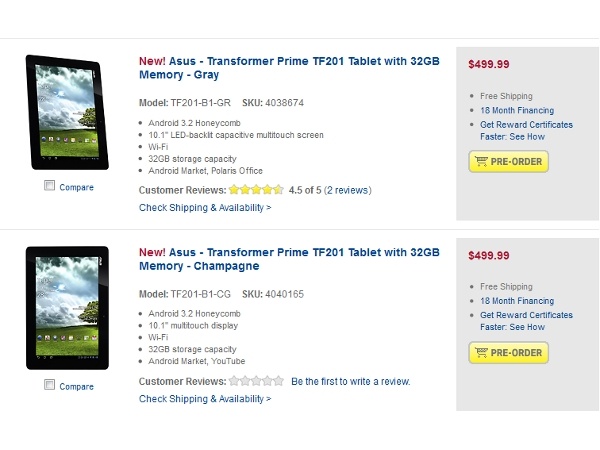
Task: Click the Gray Transformer Prime tablet thumbnail
Action: [x=66, y=112]
